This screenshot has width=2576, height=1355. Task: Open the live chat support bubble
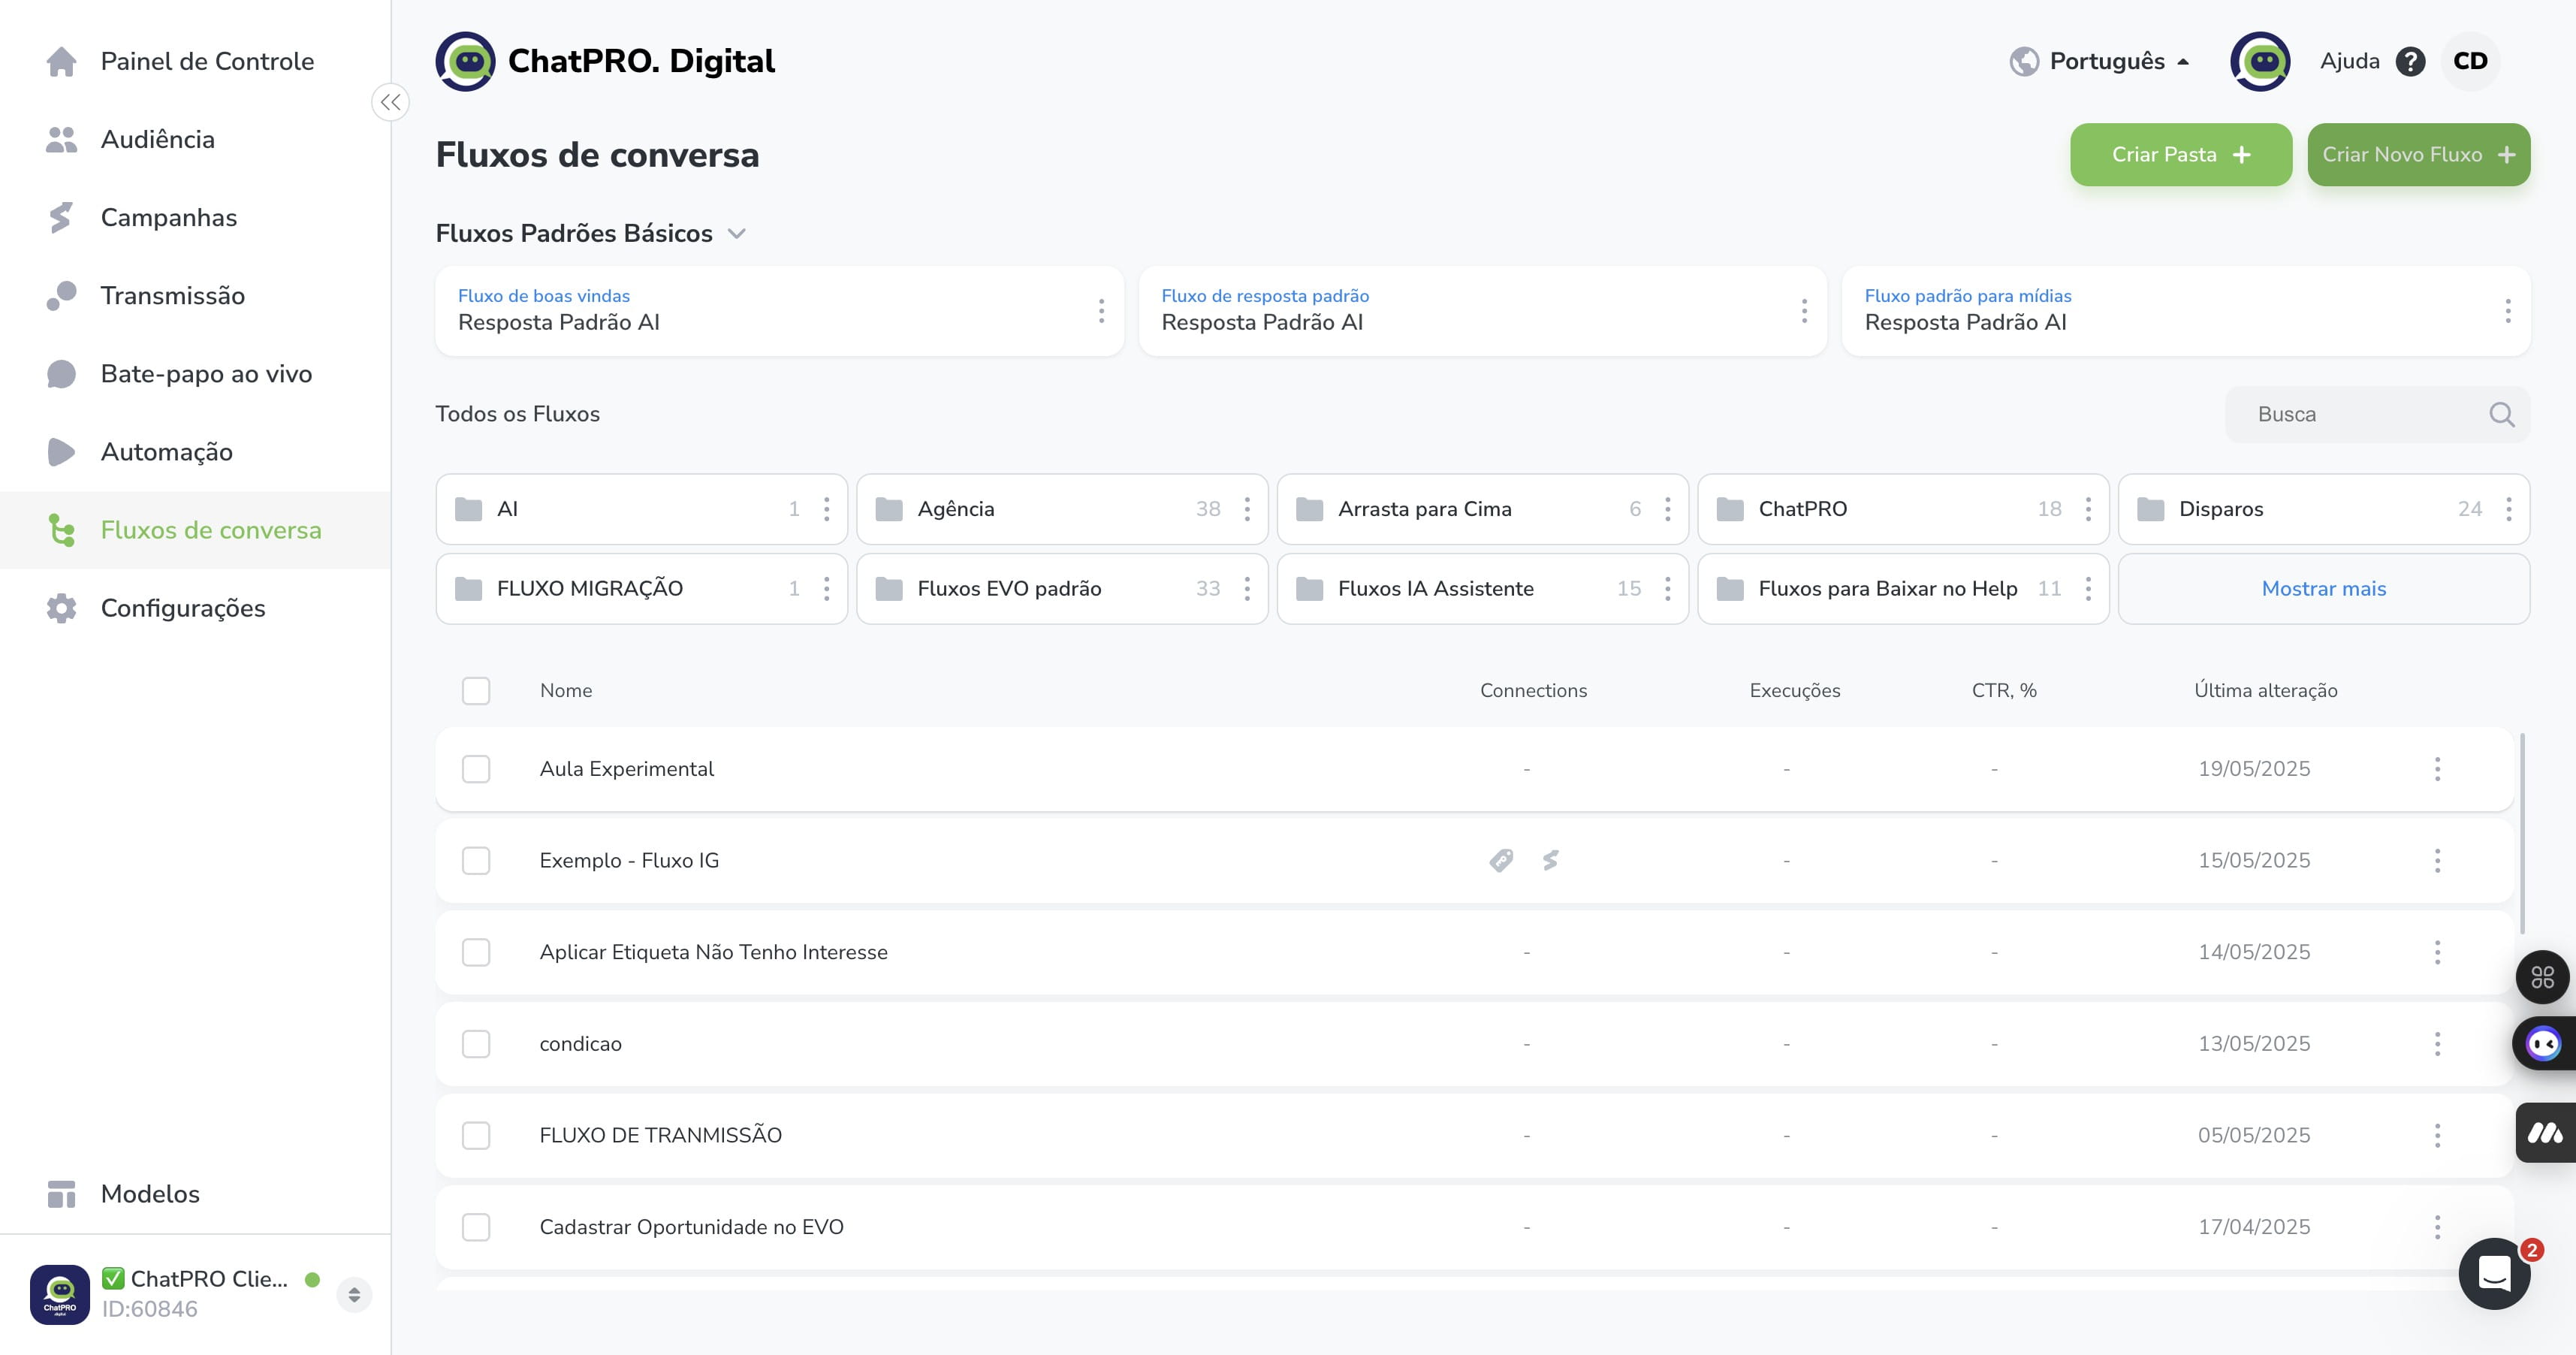click(2494, 1273)
